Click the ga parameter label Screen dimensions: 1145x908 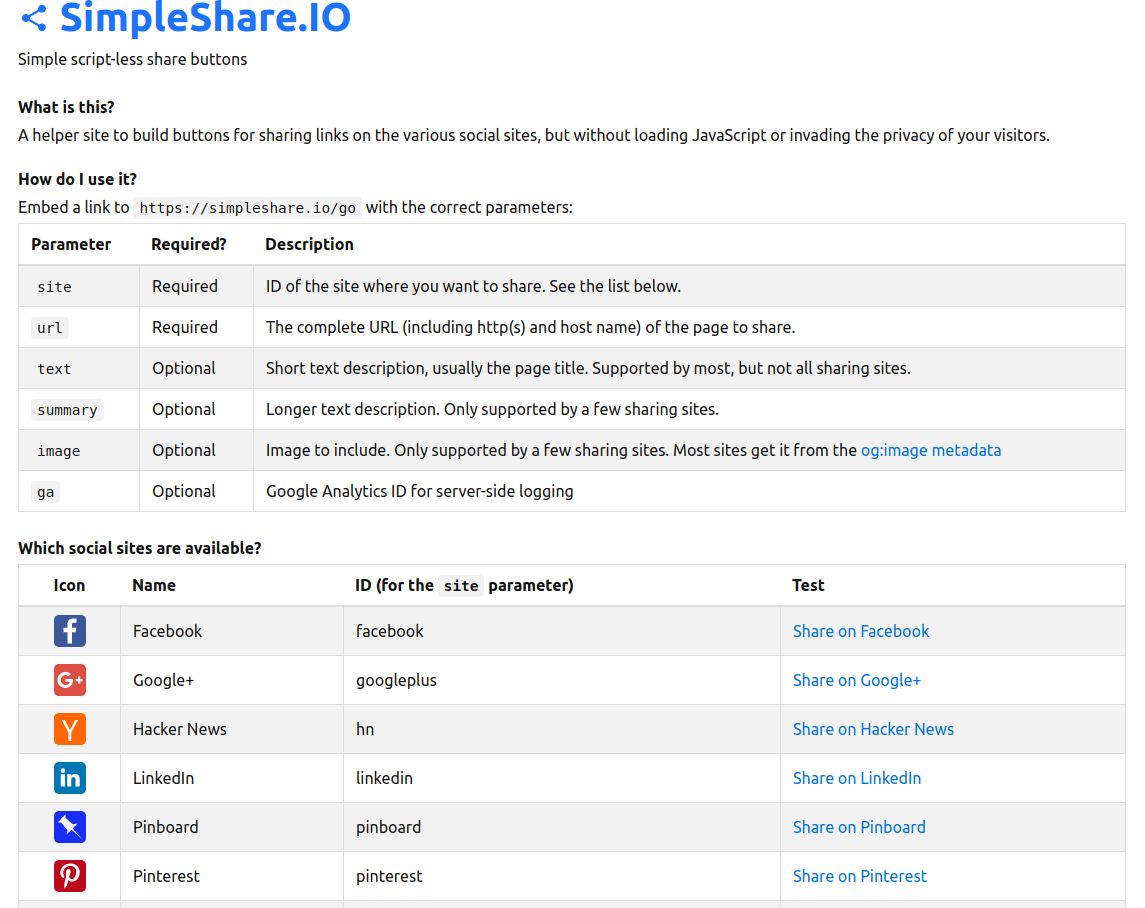[44, 492]
